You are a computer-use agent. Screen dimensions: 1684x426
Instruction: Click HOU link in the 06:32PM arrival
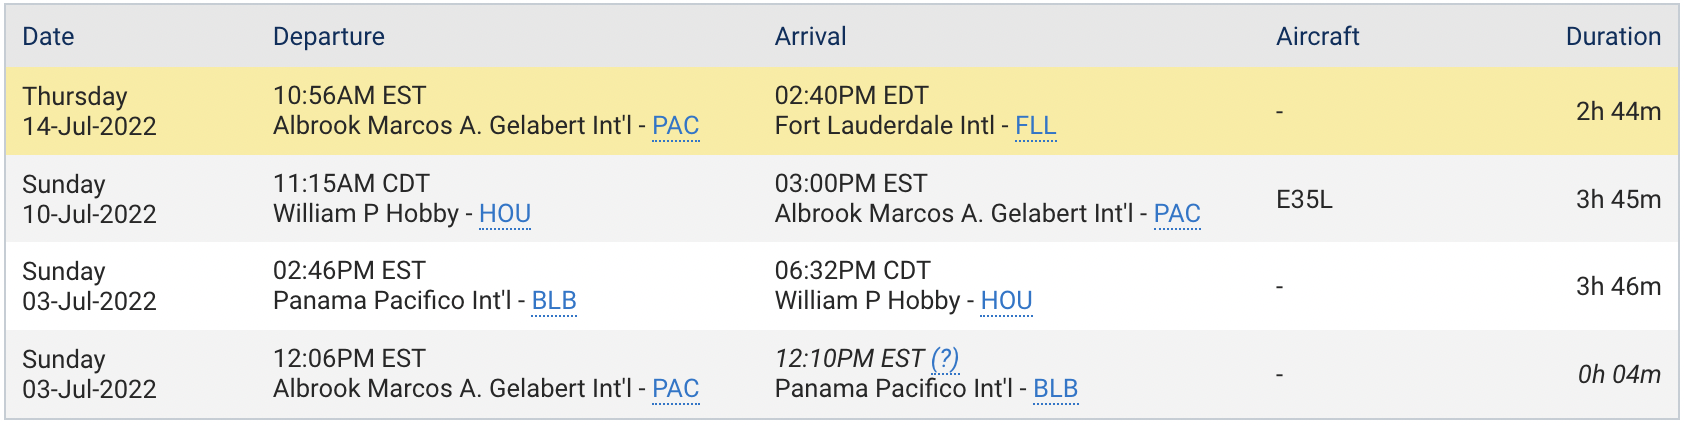pyautogui.click(x=1006, y=301)
